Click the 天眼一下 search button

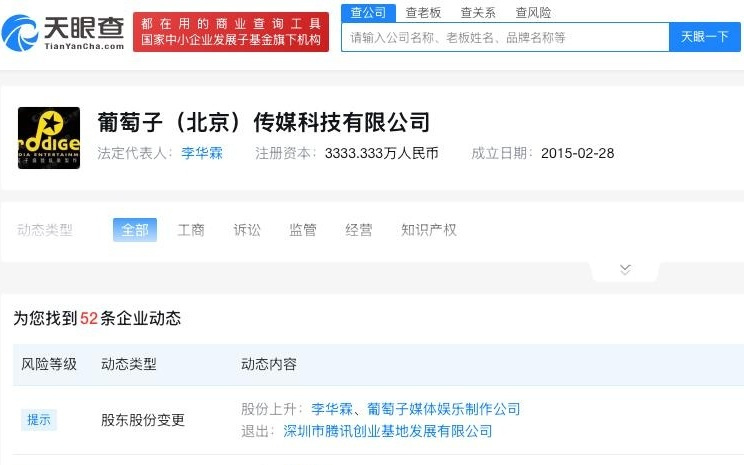tap(705, 37)
